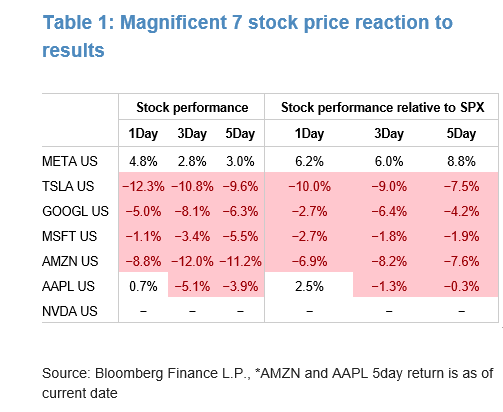
Task: Click the AAPL 1Day value 0.7%
Action: click(x=143, y=286)
